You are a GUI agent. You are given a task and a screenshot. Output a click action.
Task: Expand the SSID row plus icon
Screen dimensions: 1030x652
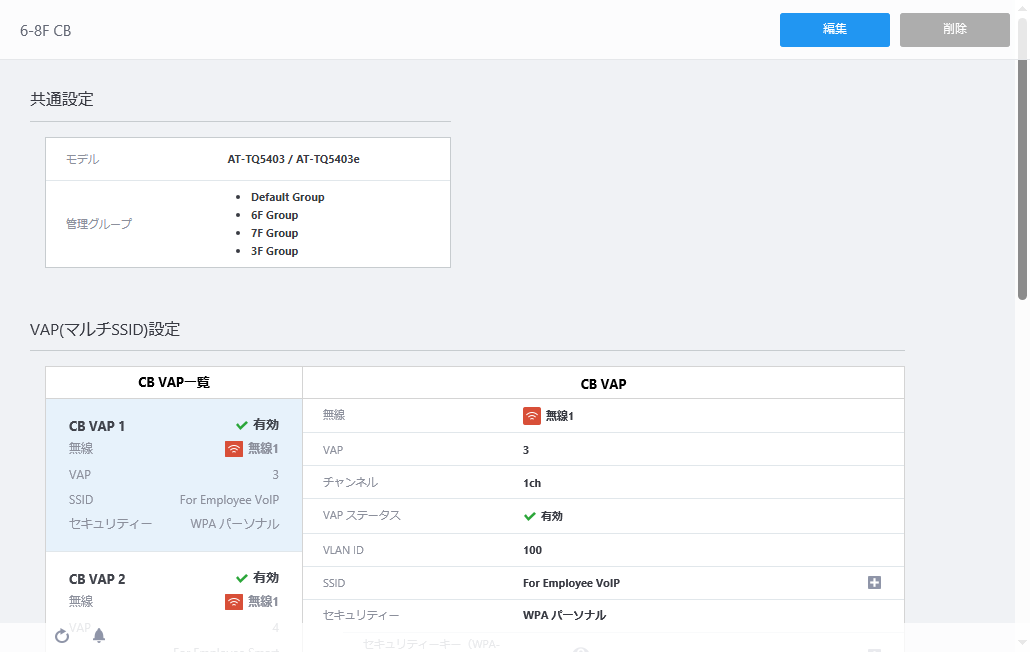pos(874,582)
